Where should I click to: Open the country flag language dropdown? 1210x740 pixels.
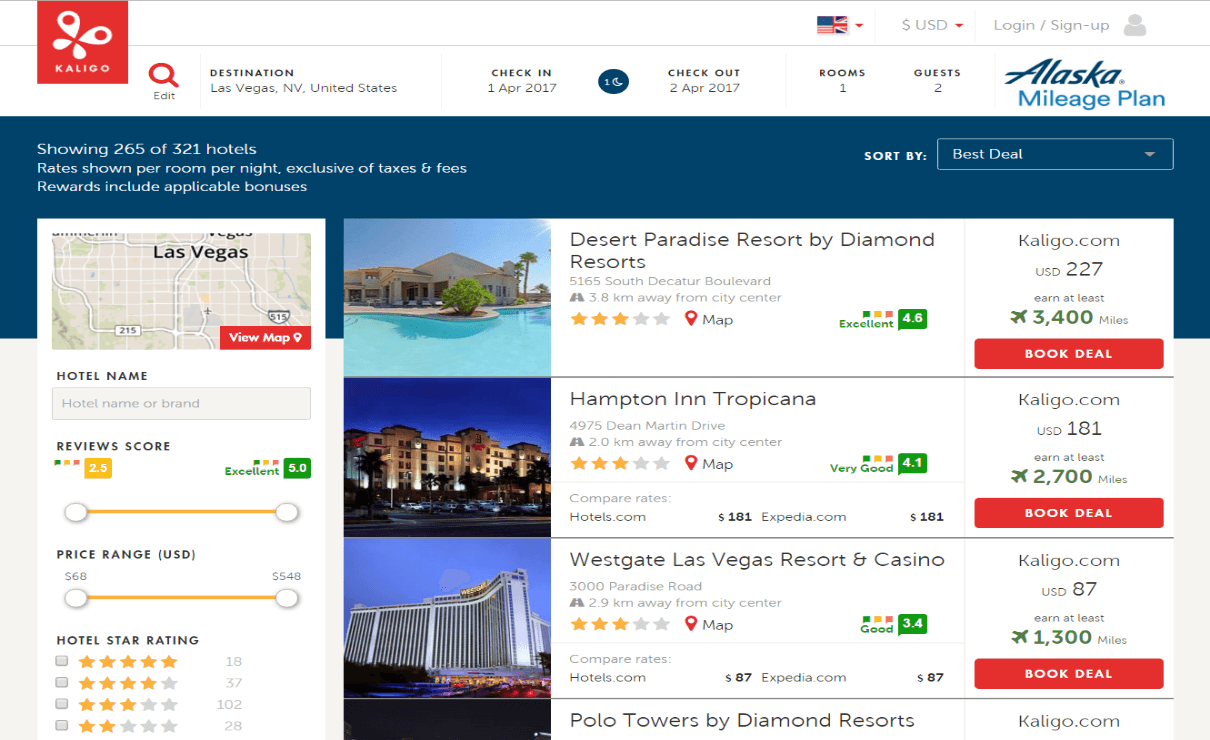(839, 25)
